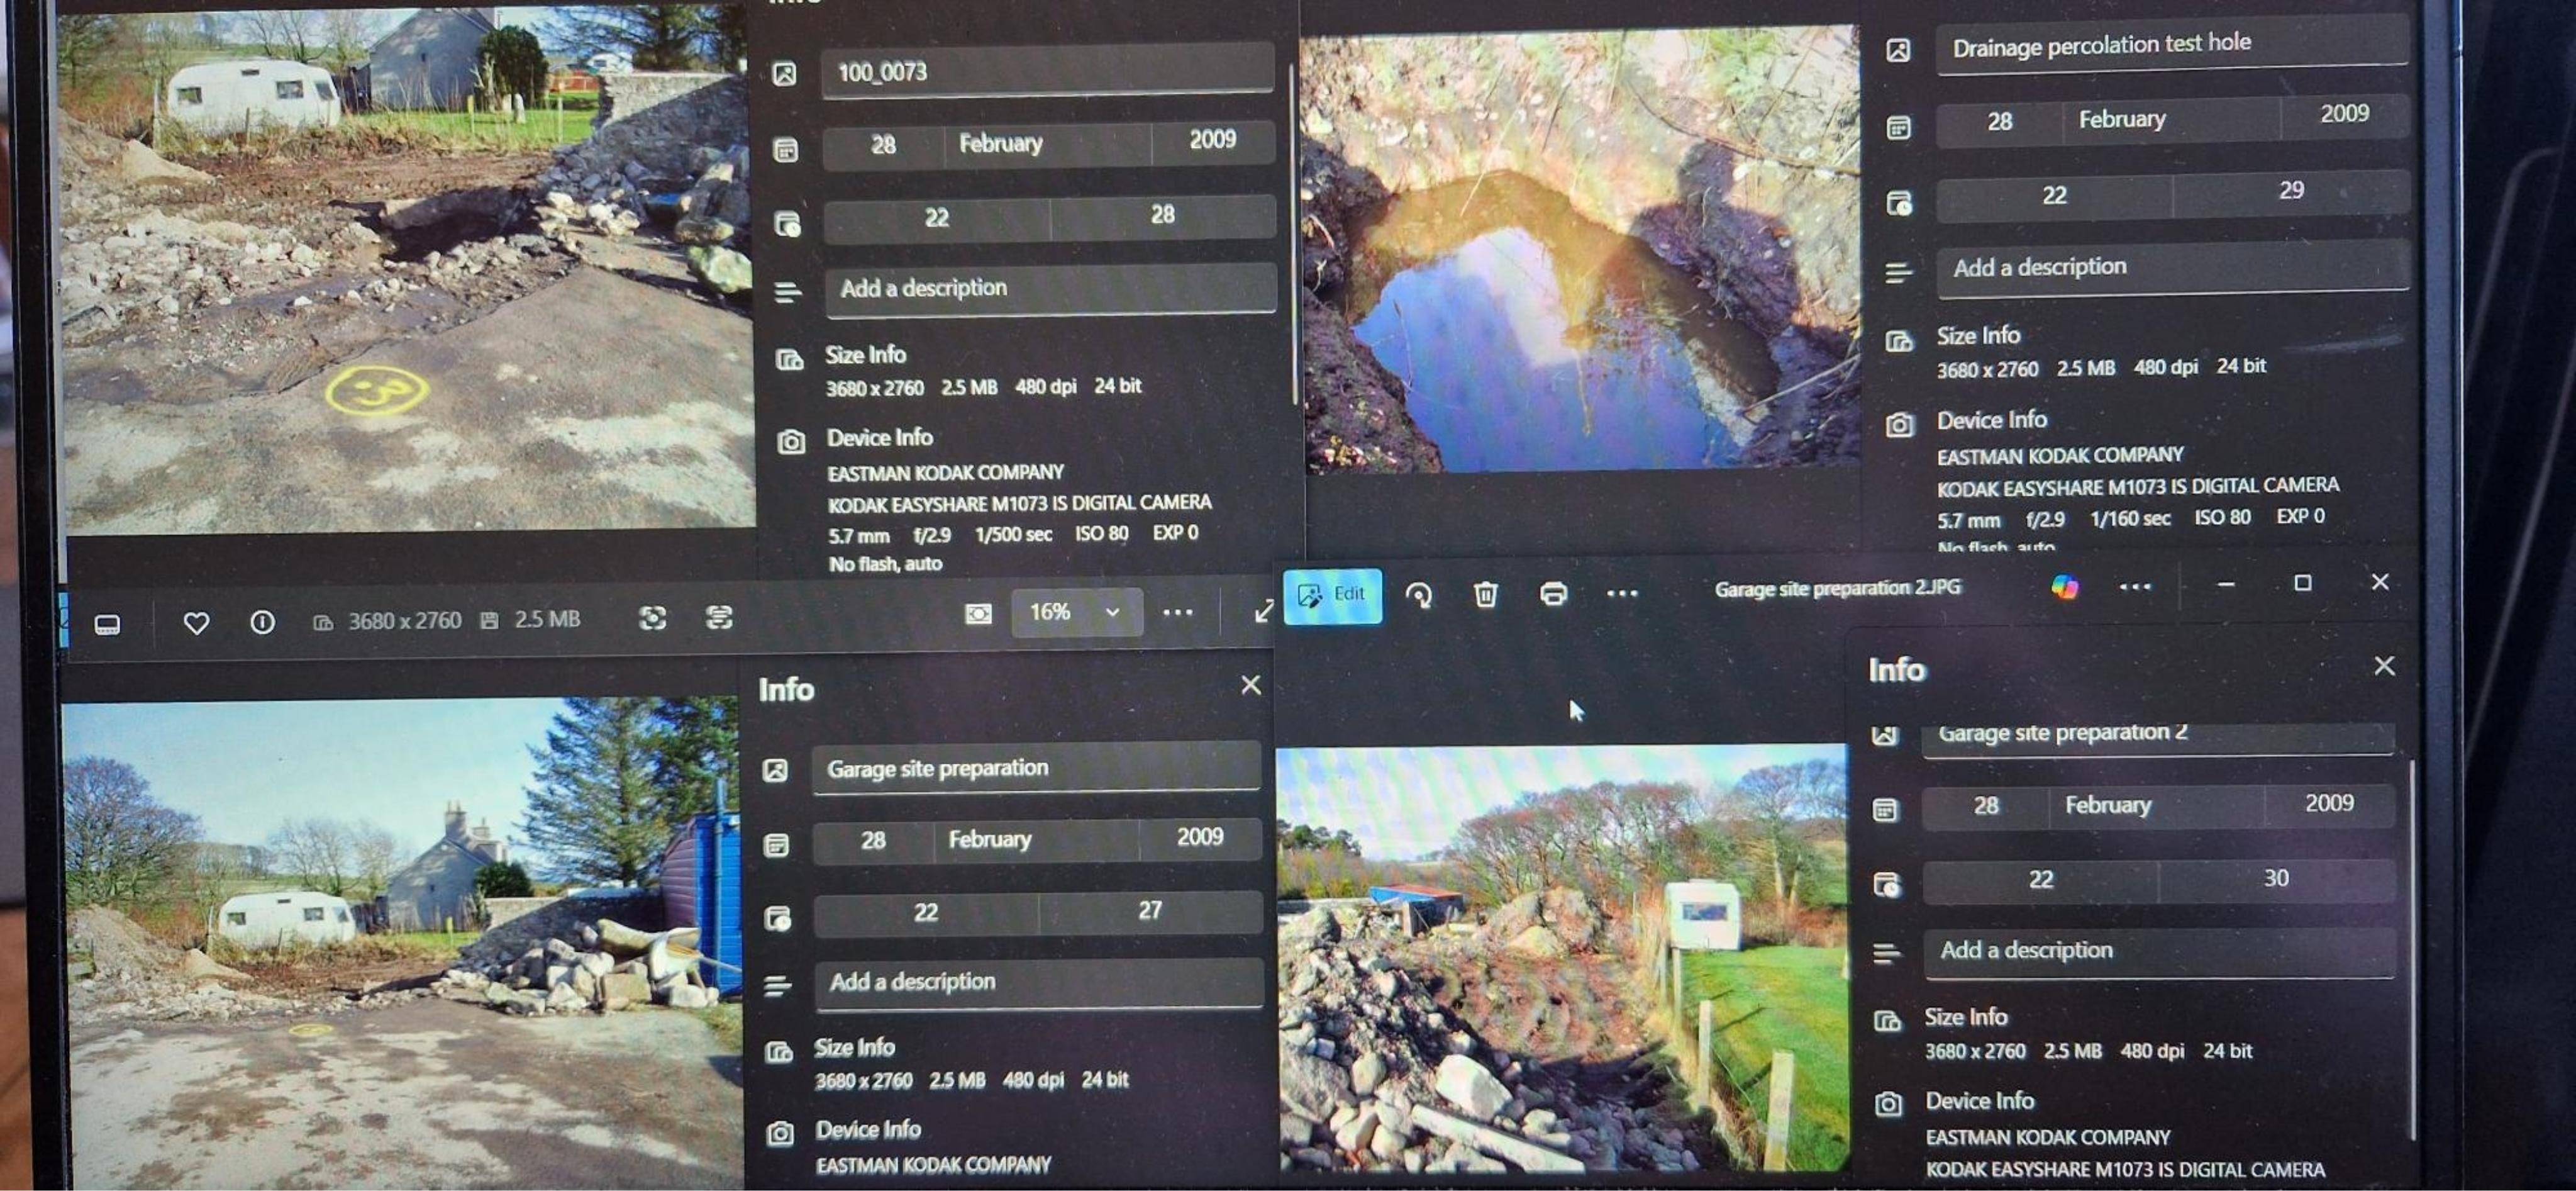This screenshot has height=1191, width=2576.
Task: Mark the photo as favorite with the heart
Action: click(x=196, y=623)
